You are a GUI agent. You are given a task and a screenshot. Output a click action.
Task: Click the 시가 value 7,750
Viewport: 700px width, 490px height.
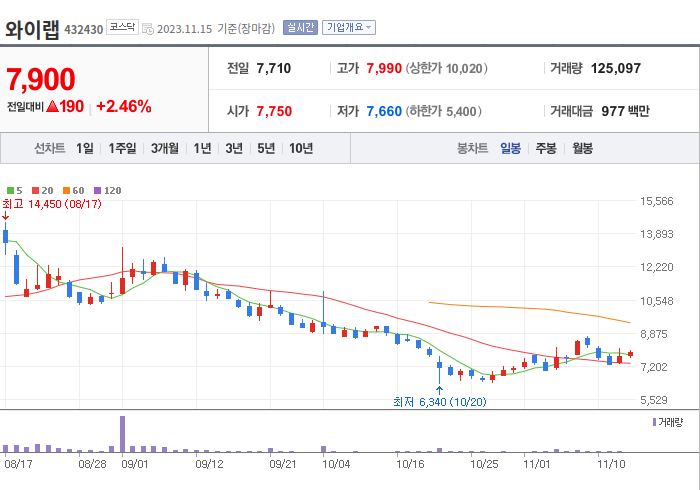pos(274,111)
